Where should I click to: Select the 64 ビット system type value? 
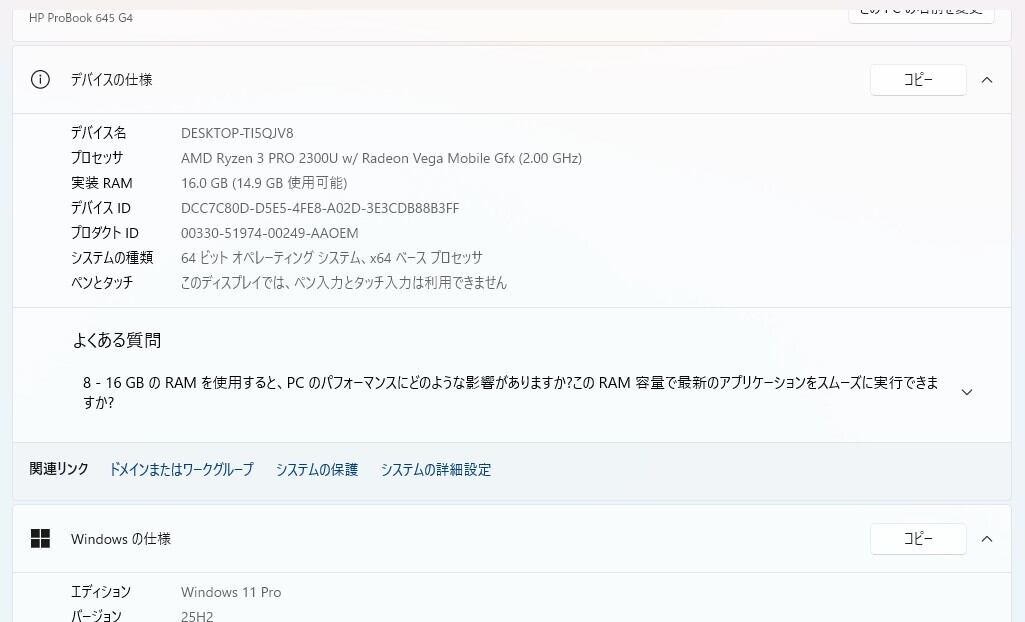[331, 258]
